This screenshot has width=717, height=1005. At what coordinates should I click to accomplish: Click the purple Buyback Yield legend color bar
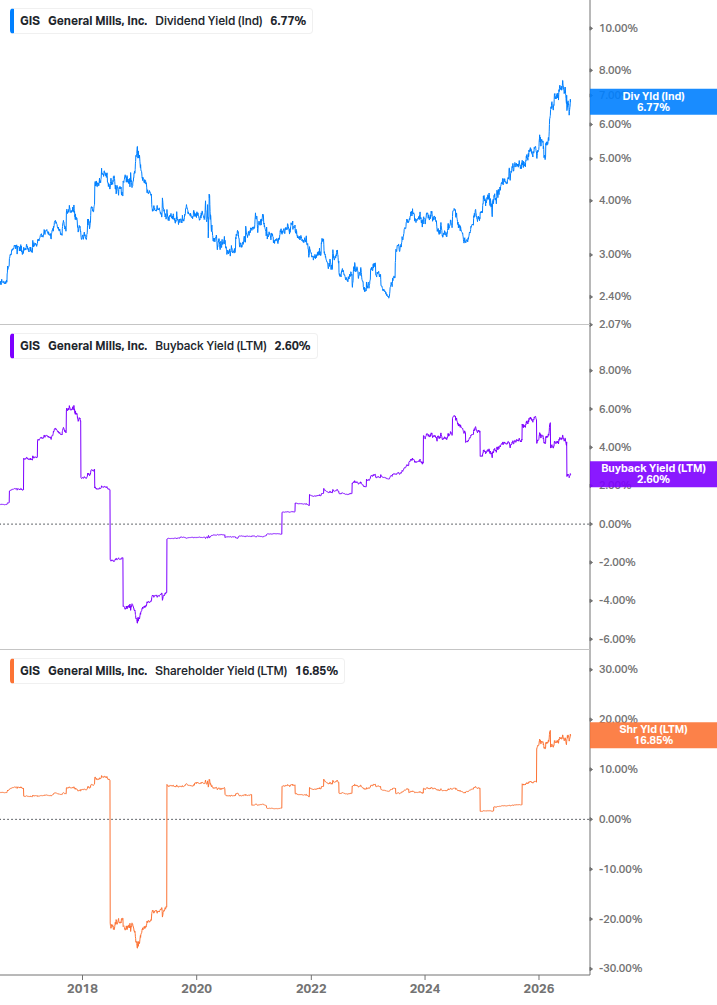12,346
